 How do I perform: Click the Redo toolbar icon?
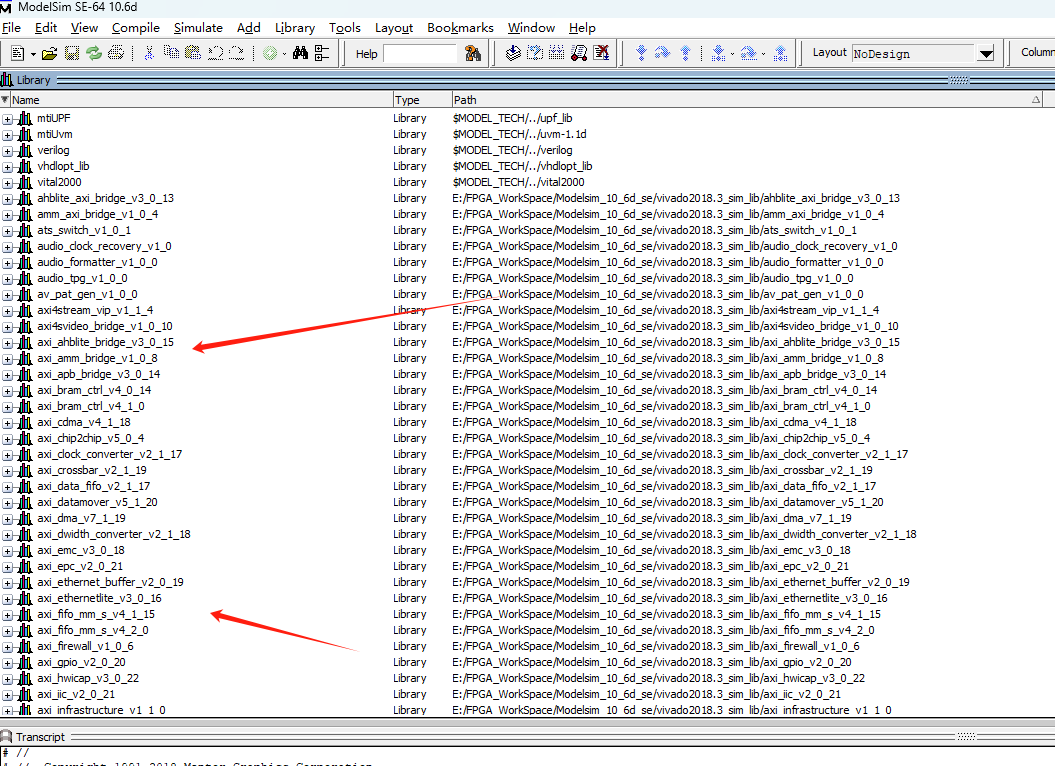point(236,53)
